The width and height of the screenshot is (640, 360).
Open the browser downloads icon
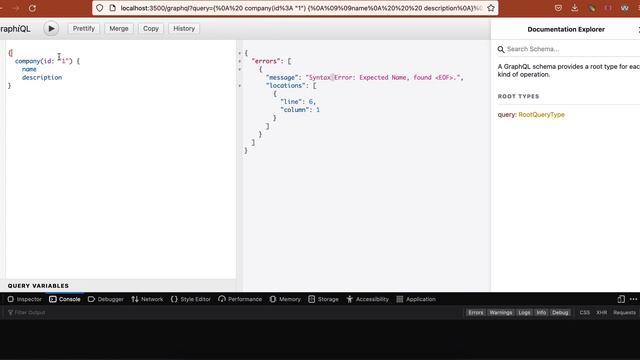574,8
